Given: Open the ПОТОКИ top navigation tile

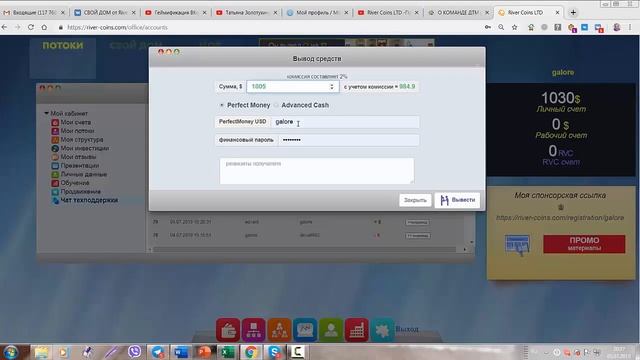Looking at the screenshot, I should click(63, 57).
